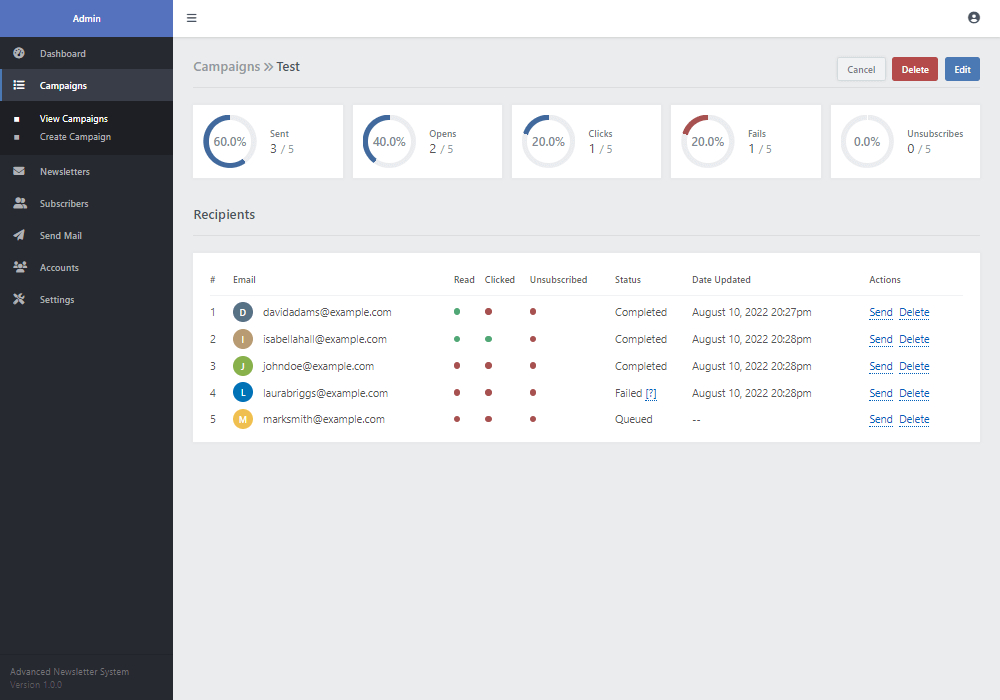Click email davidadams@example.com
Image resolution: width=1000 pixels, height=700 pixels.
point(327,312)
